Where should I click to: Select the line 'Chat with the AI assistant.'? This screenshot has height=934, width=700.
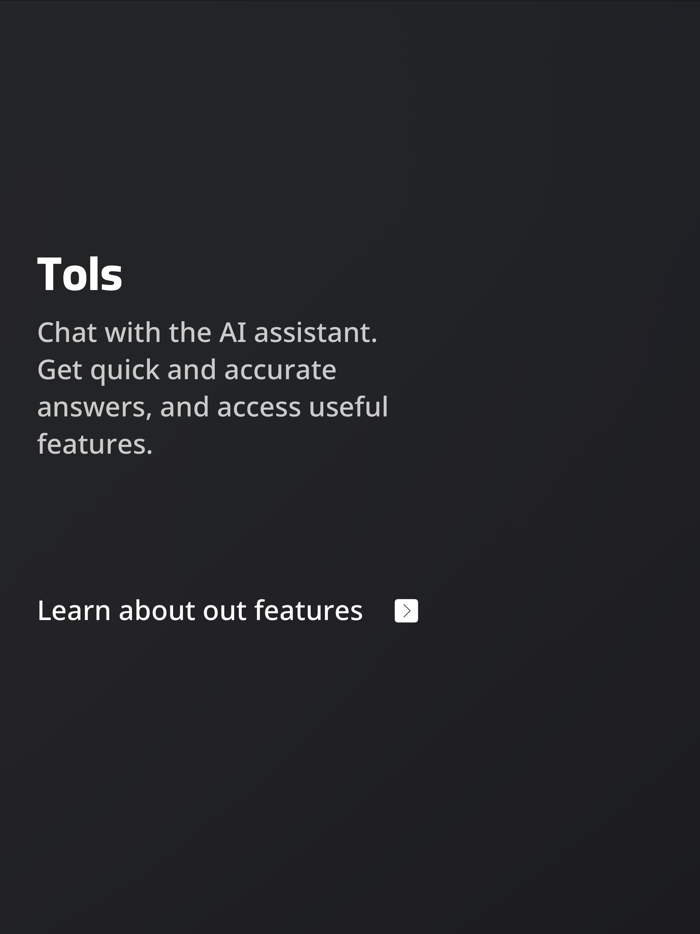click(204, 332)
